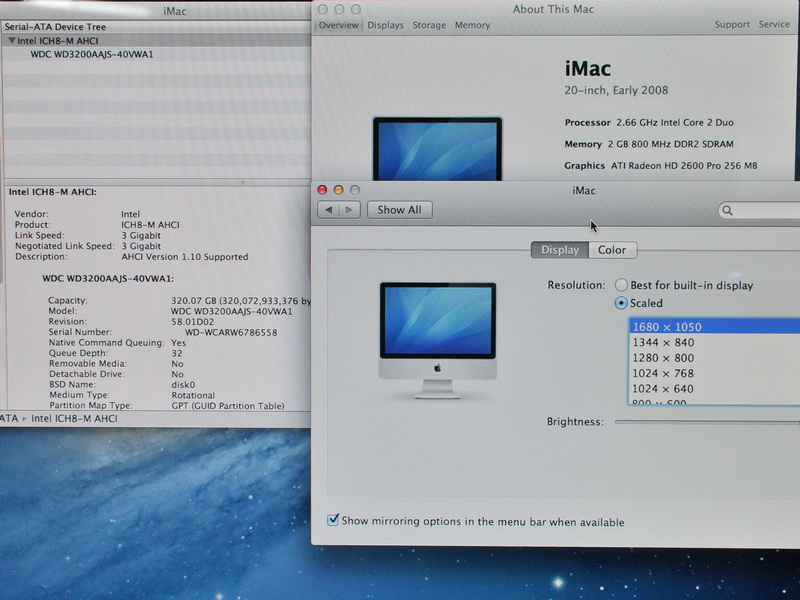The width and height of the screenshot is (800, 600).
Task: Open the Storage tab in About This Mac
Action: pos(429,25)
